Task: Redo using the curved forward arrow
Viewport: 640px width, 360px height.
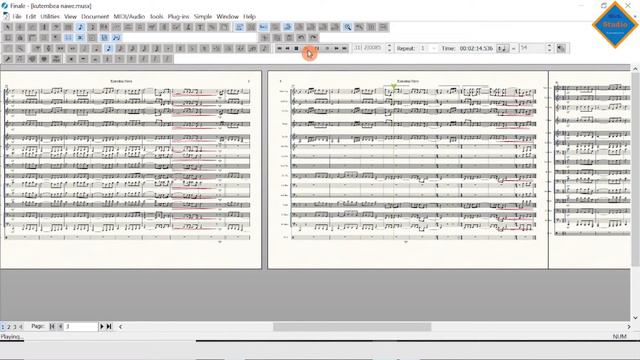Action: click(x=313, y=38)
